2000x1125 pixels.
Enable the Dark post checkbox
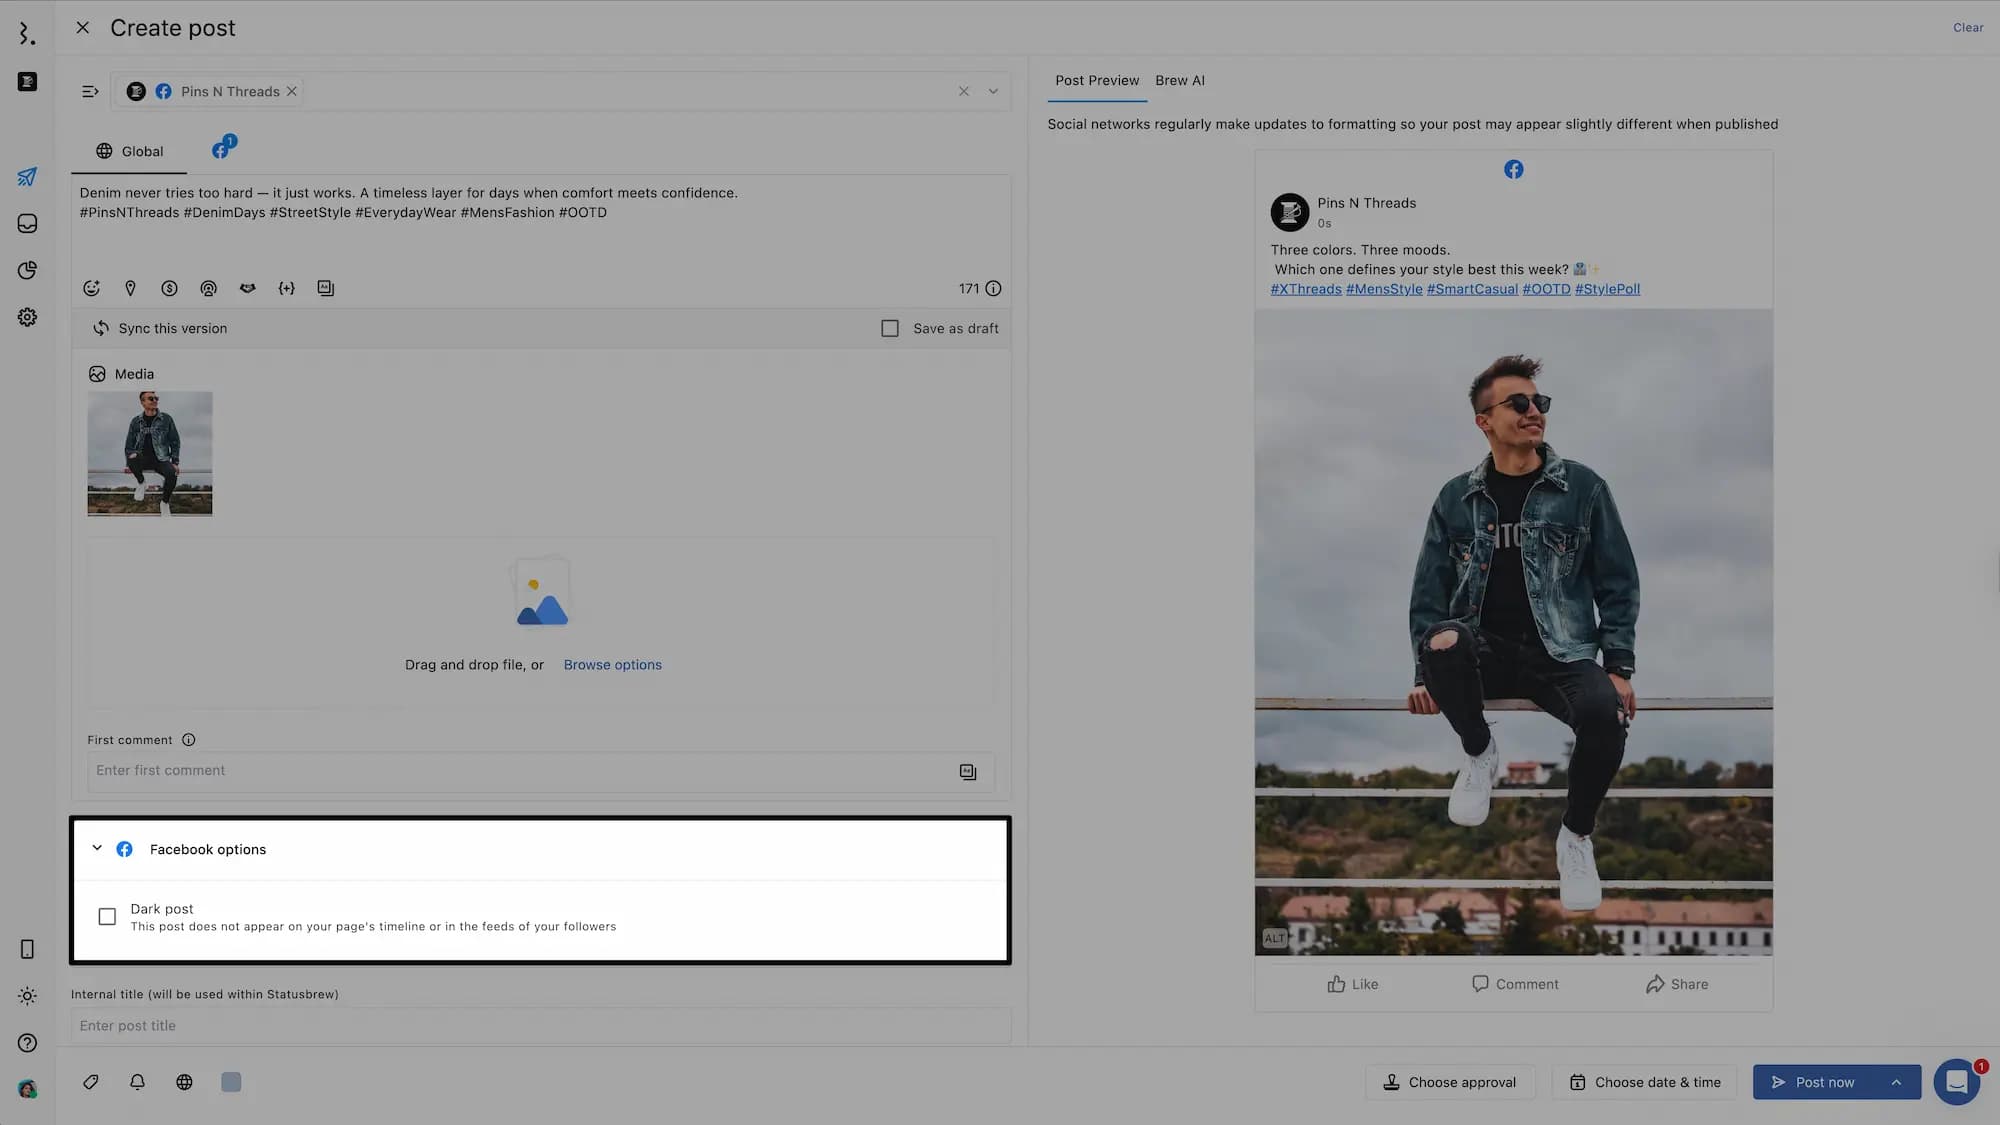coord(107,916)
